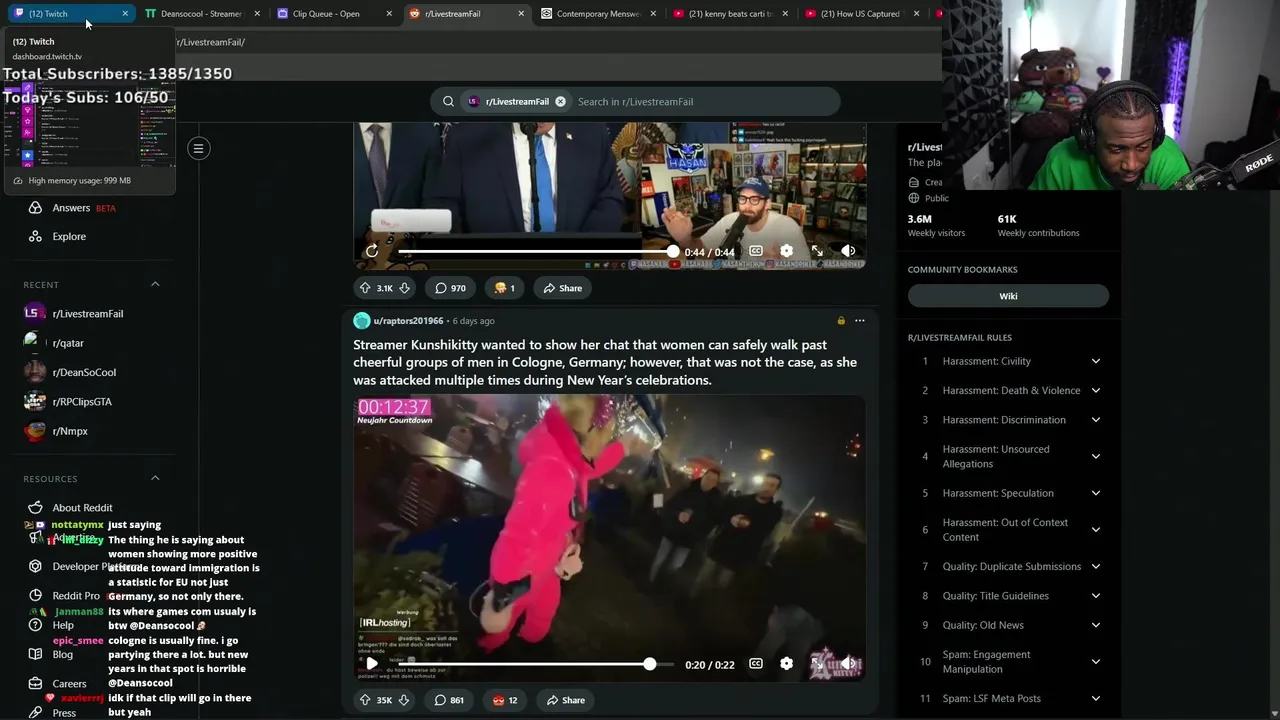Open u/raptors201966 profile
This screenshot has height=720, width=1280.
pyautogui.click(x=408, y=321)
